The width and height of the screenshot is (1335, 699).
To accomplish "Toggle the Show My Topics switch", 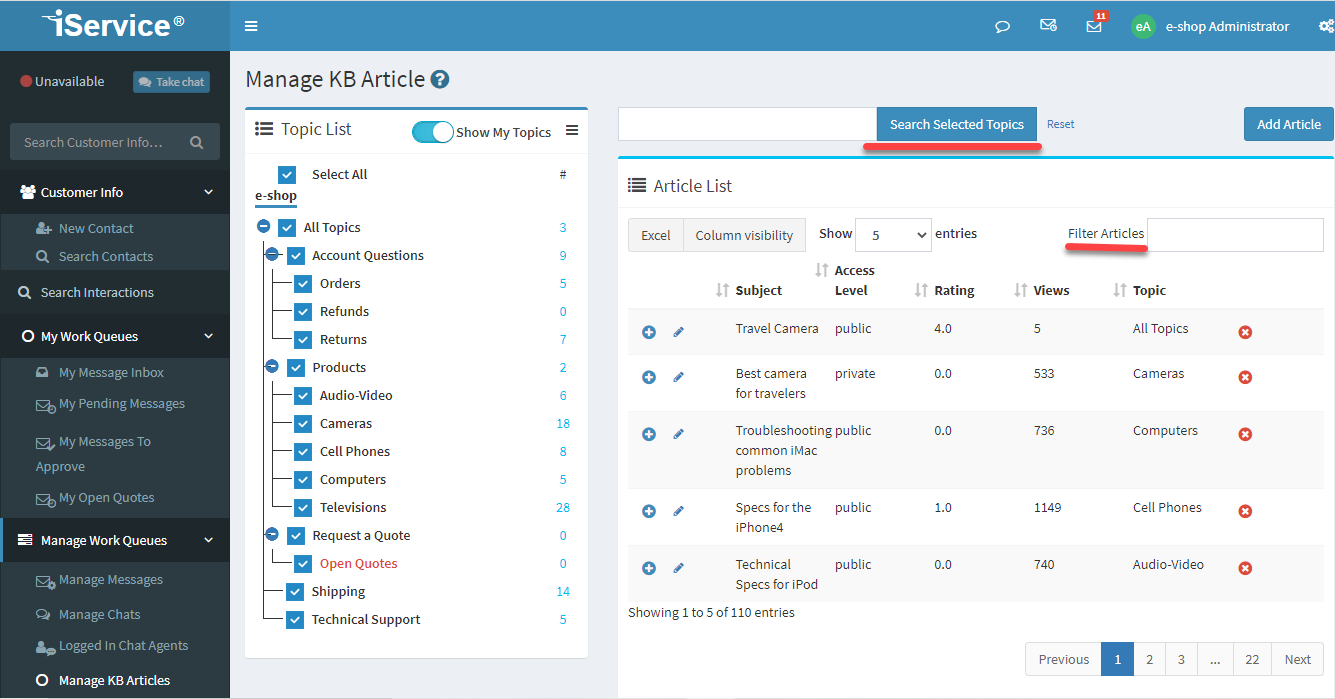I will pyautogui.click(x=432, y=132).
